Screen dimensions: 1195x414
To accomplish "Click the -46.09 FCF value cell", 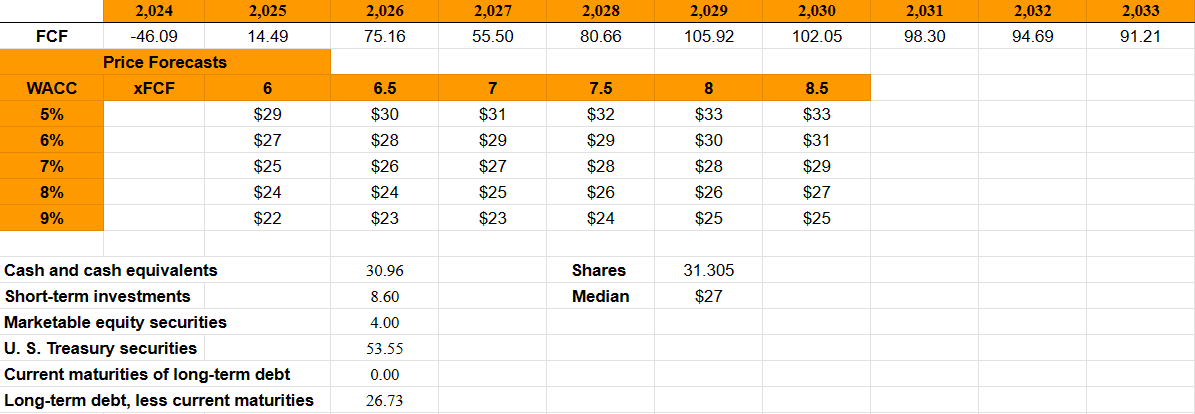I will tap(154, 36).
